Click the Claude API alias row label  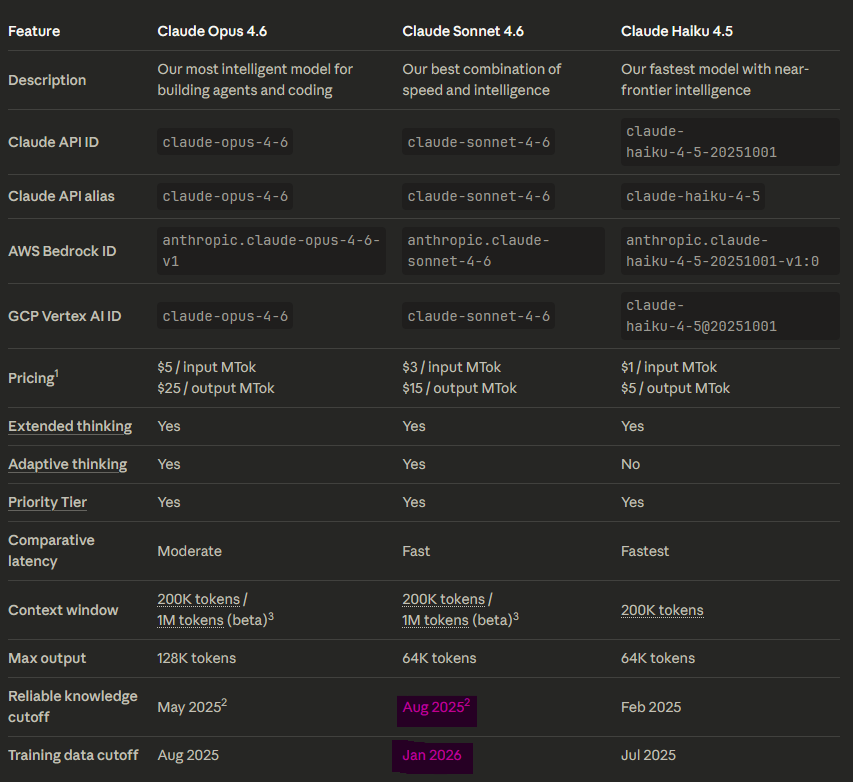tap(61, 196)
